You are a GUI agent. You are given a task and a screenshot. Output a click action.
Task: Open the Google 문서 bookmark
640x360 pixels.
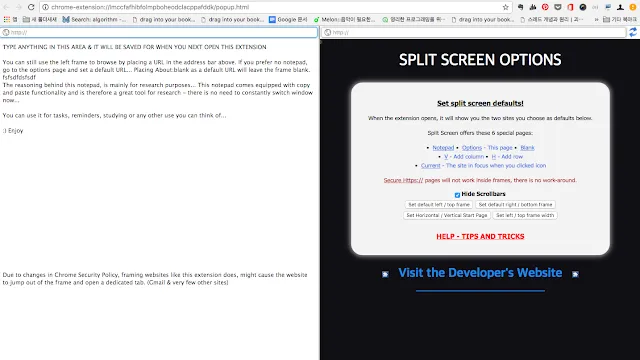point(288,19)
